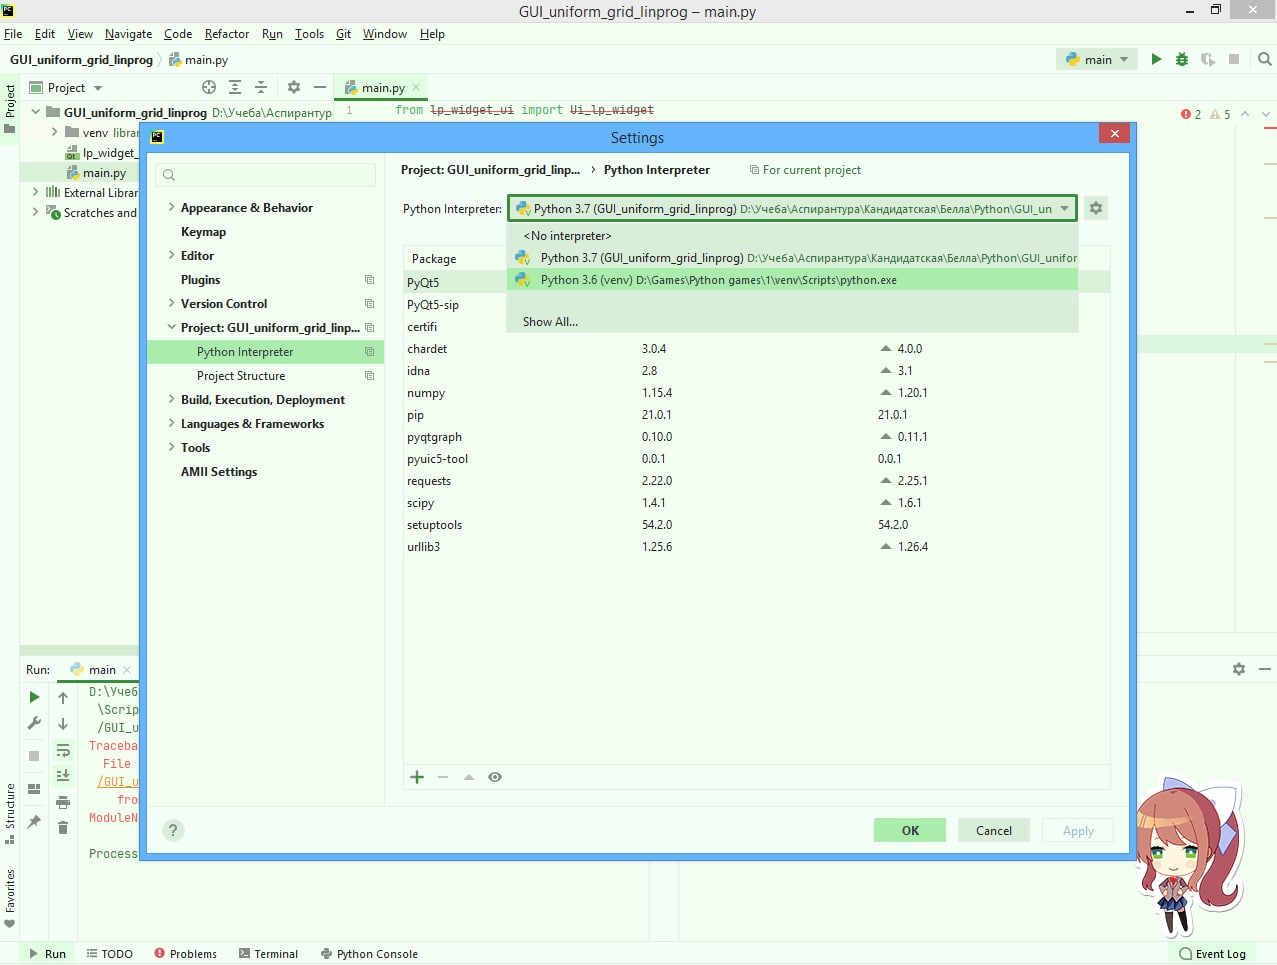The image size is (1277, 965).
Task: Select the scipy package row
Action: tap(757, 503)
